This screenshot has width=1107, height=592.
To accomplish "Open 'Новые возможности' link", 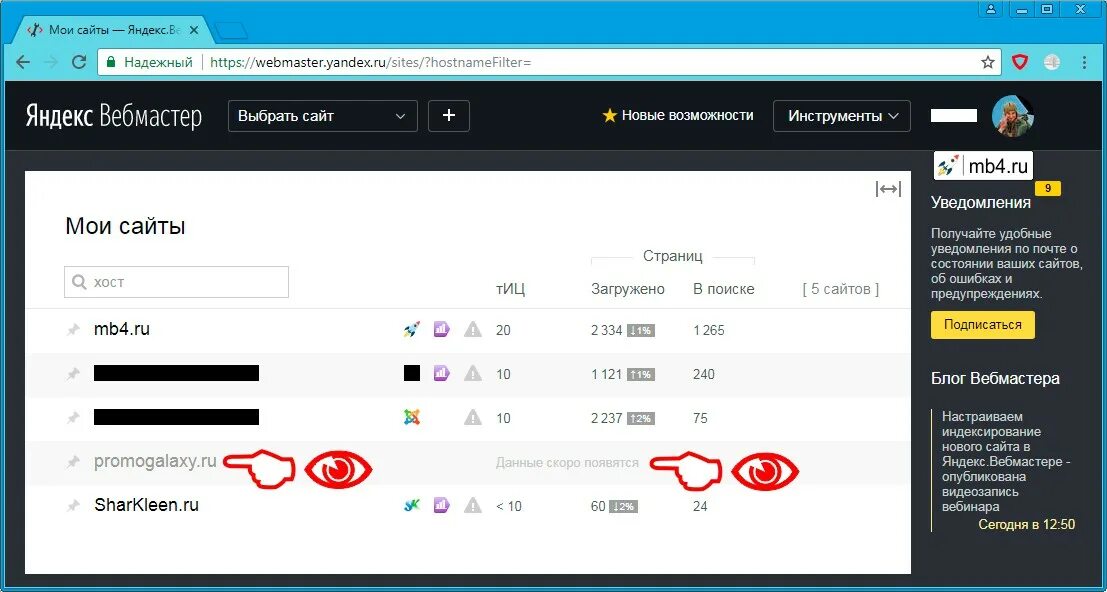I will coord(678,115).
